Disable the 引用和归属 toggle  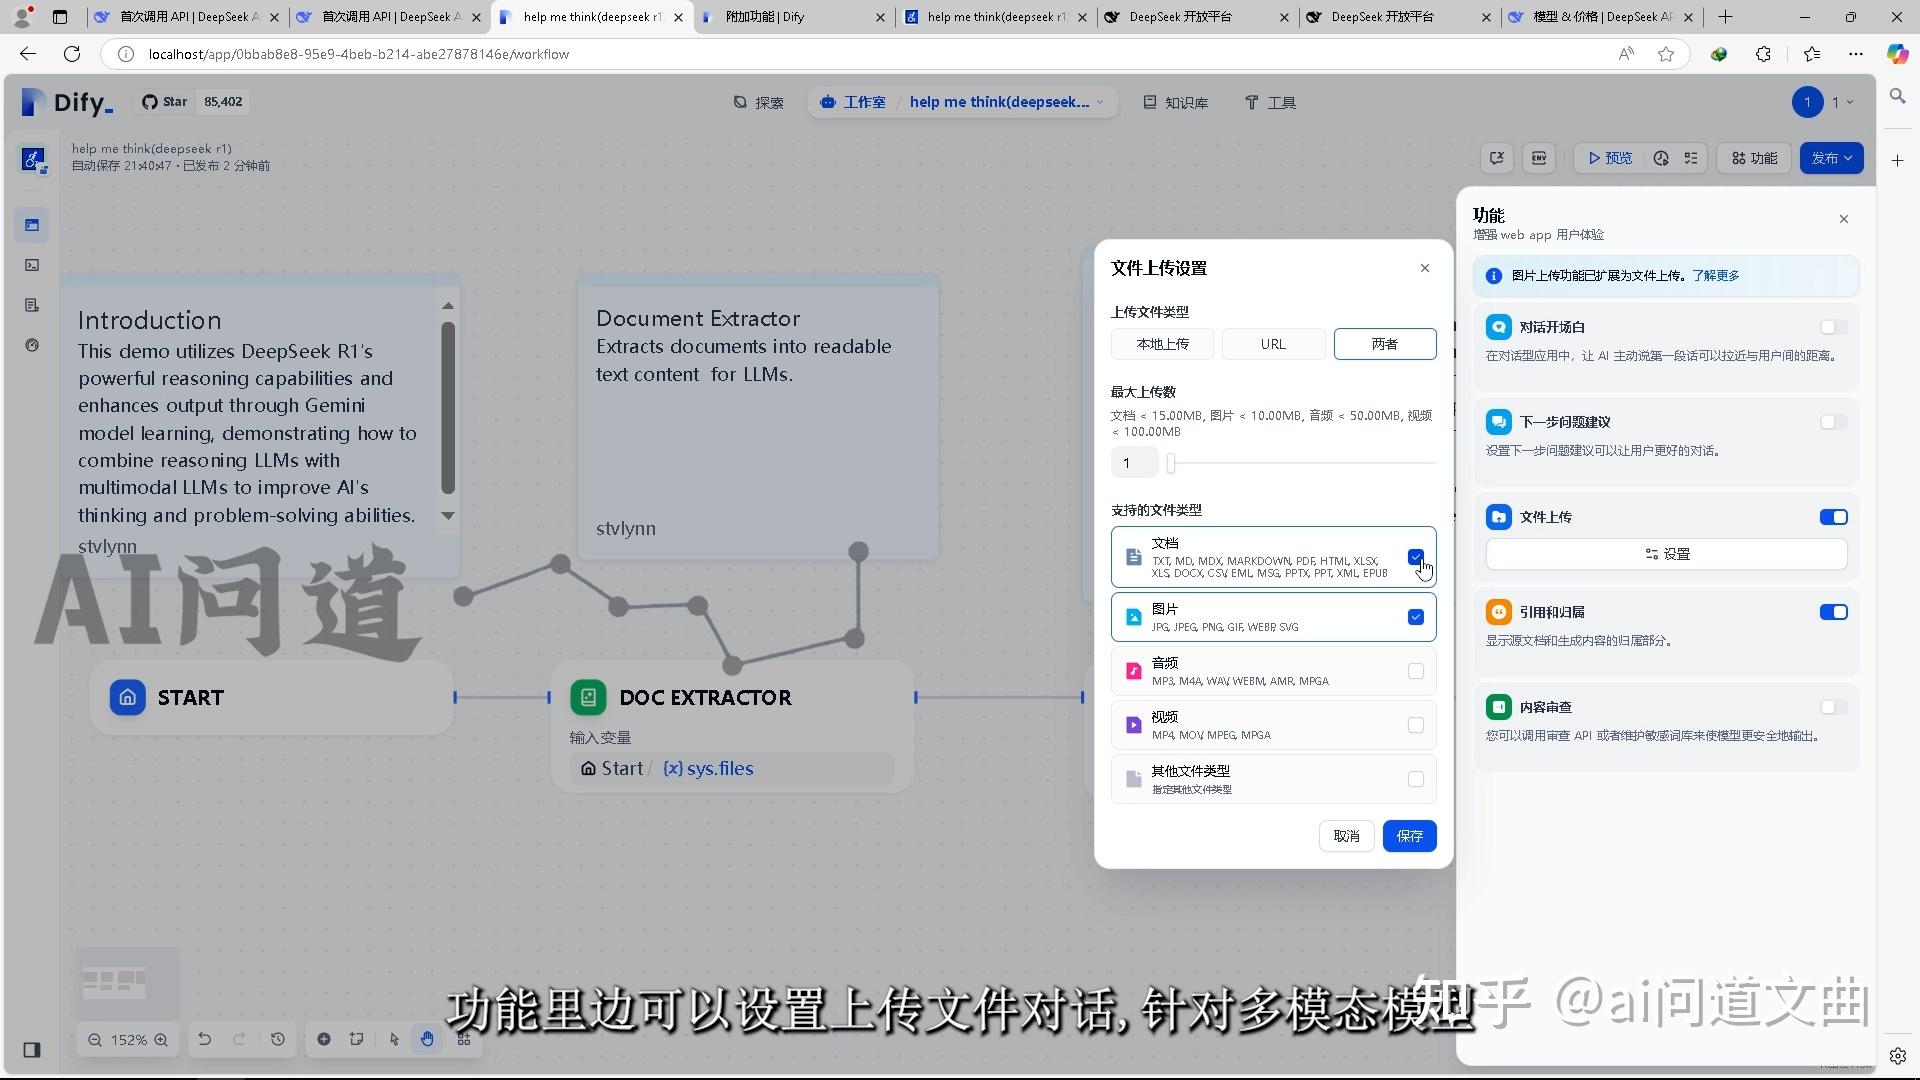click(1833, 611)
